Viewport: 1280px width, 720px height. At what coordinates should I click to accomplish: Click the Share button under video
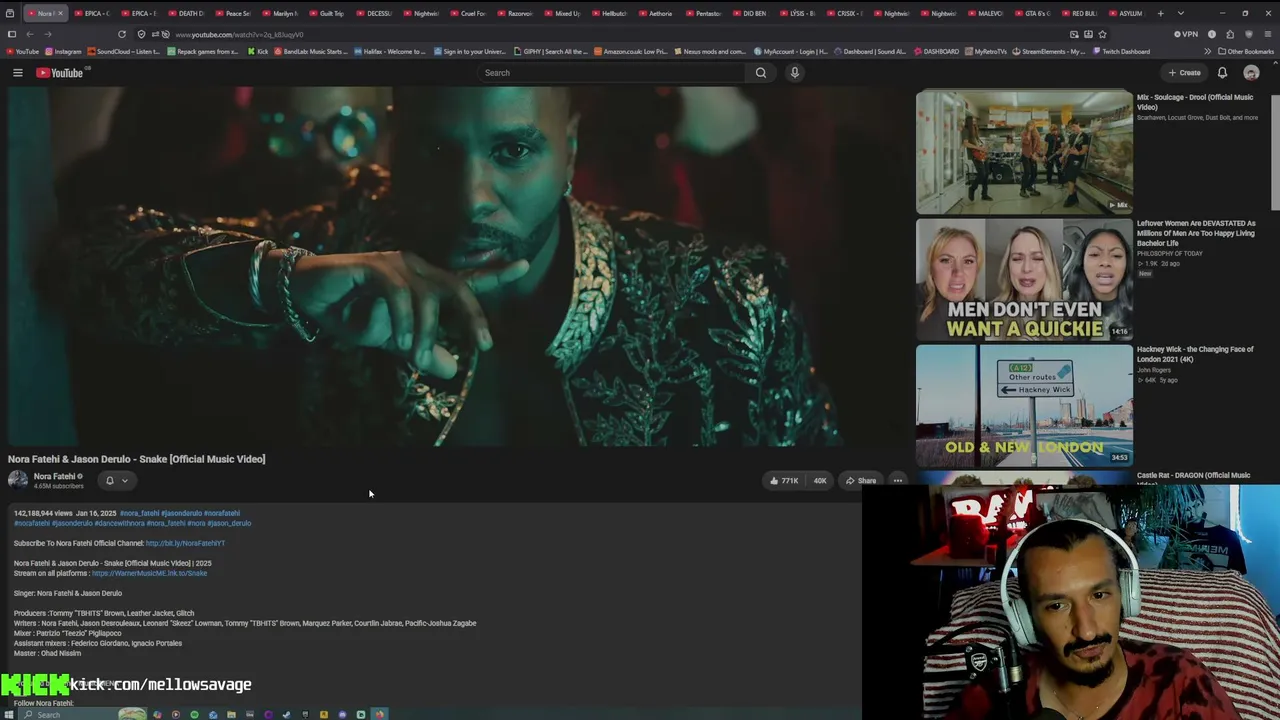[861, 481]
